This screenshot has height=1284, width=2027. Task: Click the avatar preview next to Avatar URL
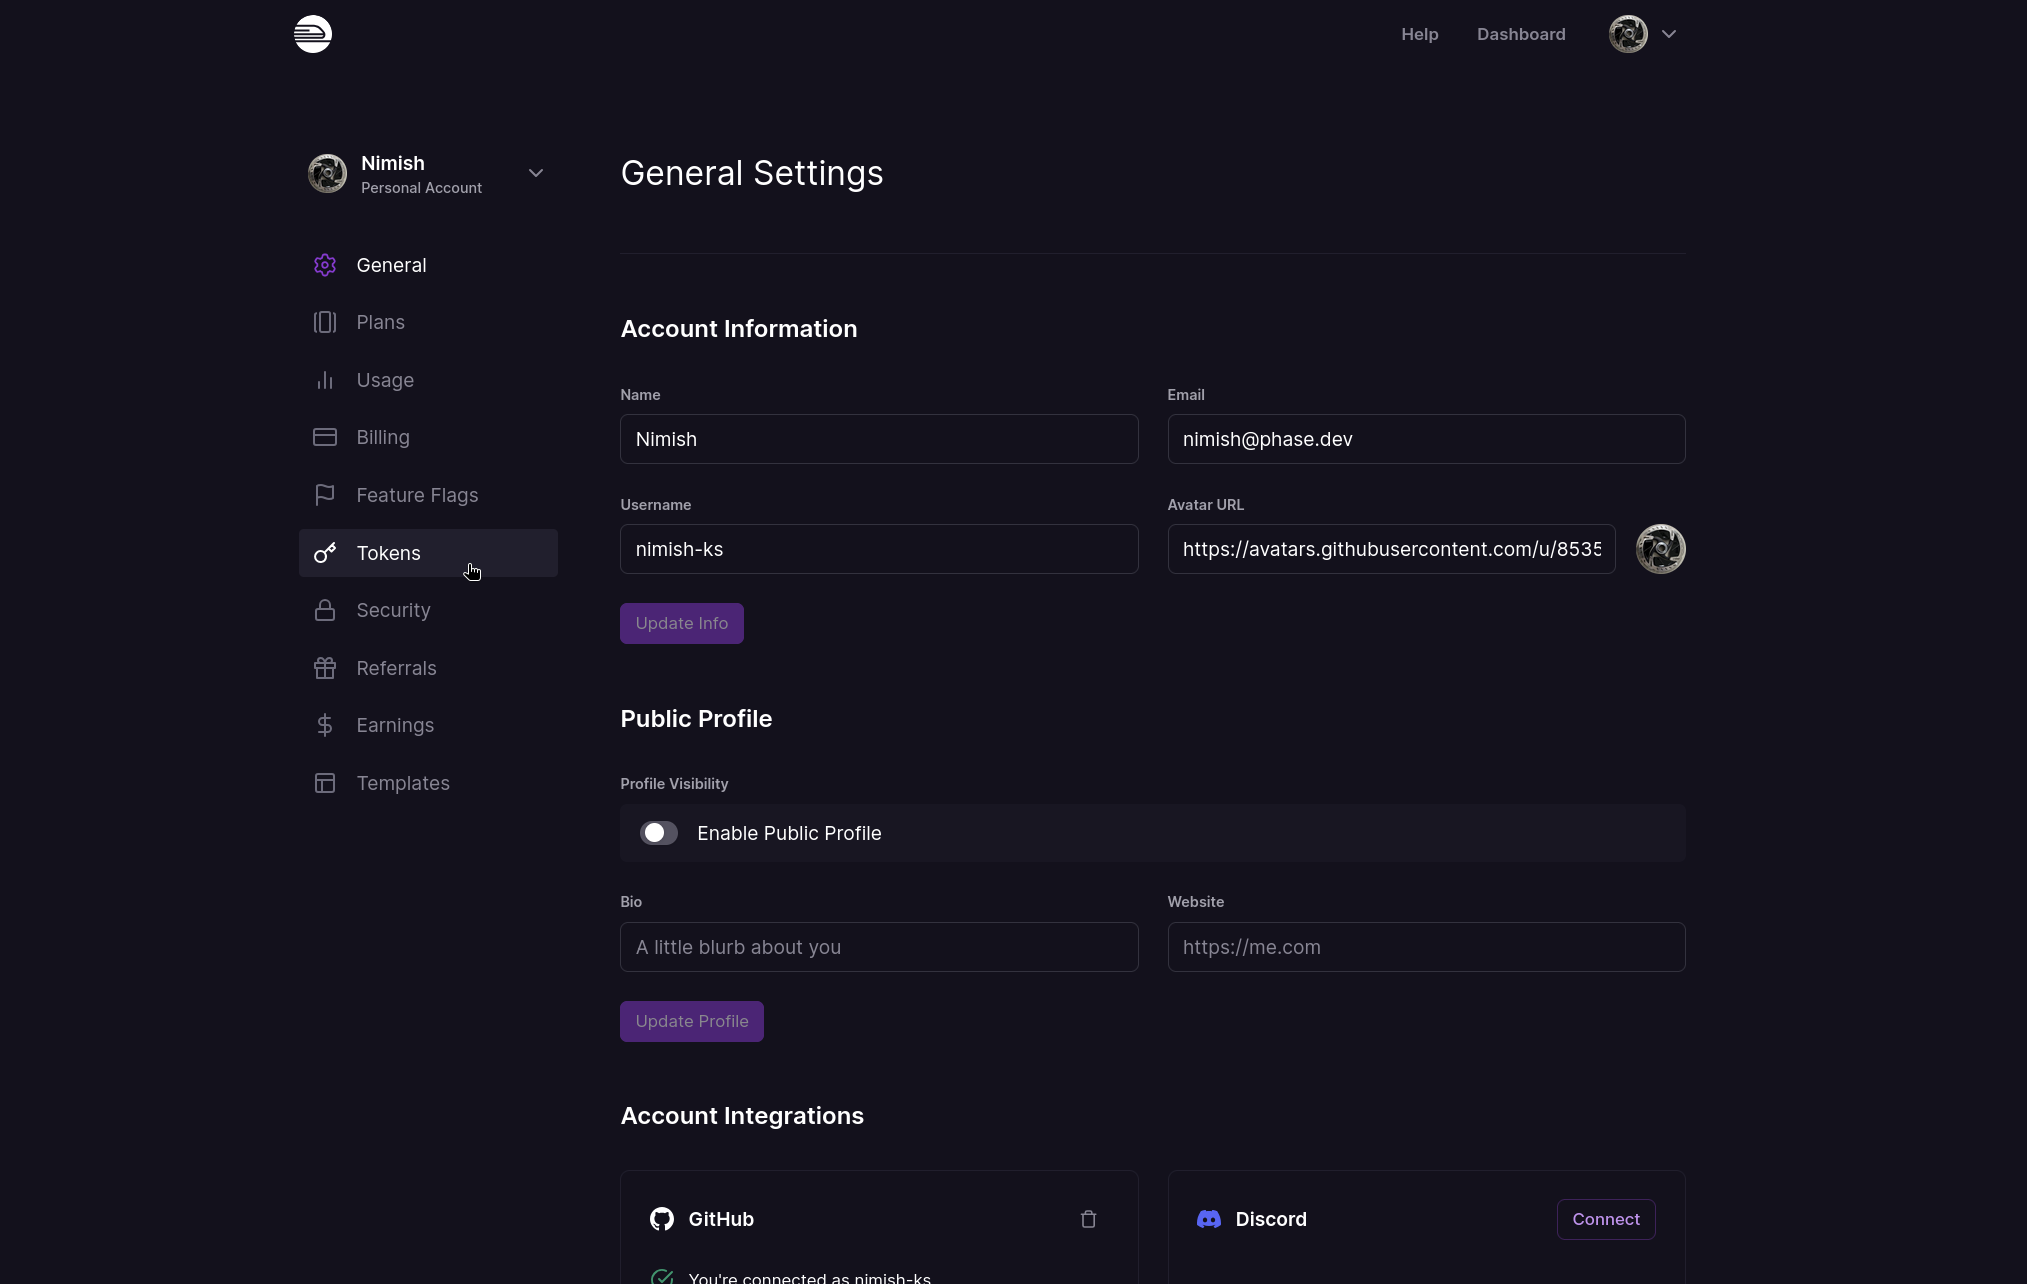tap(1660, 549)
